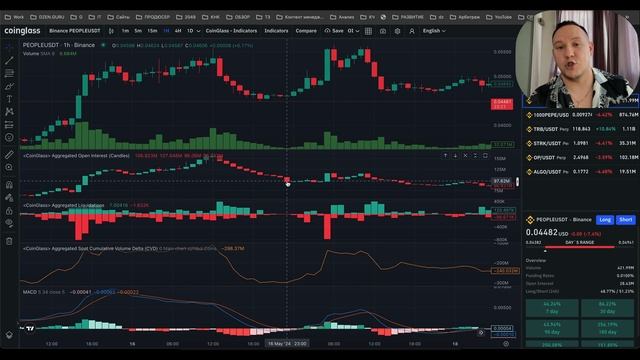Click the blue Short button

pos(626,220)
